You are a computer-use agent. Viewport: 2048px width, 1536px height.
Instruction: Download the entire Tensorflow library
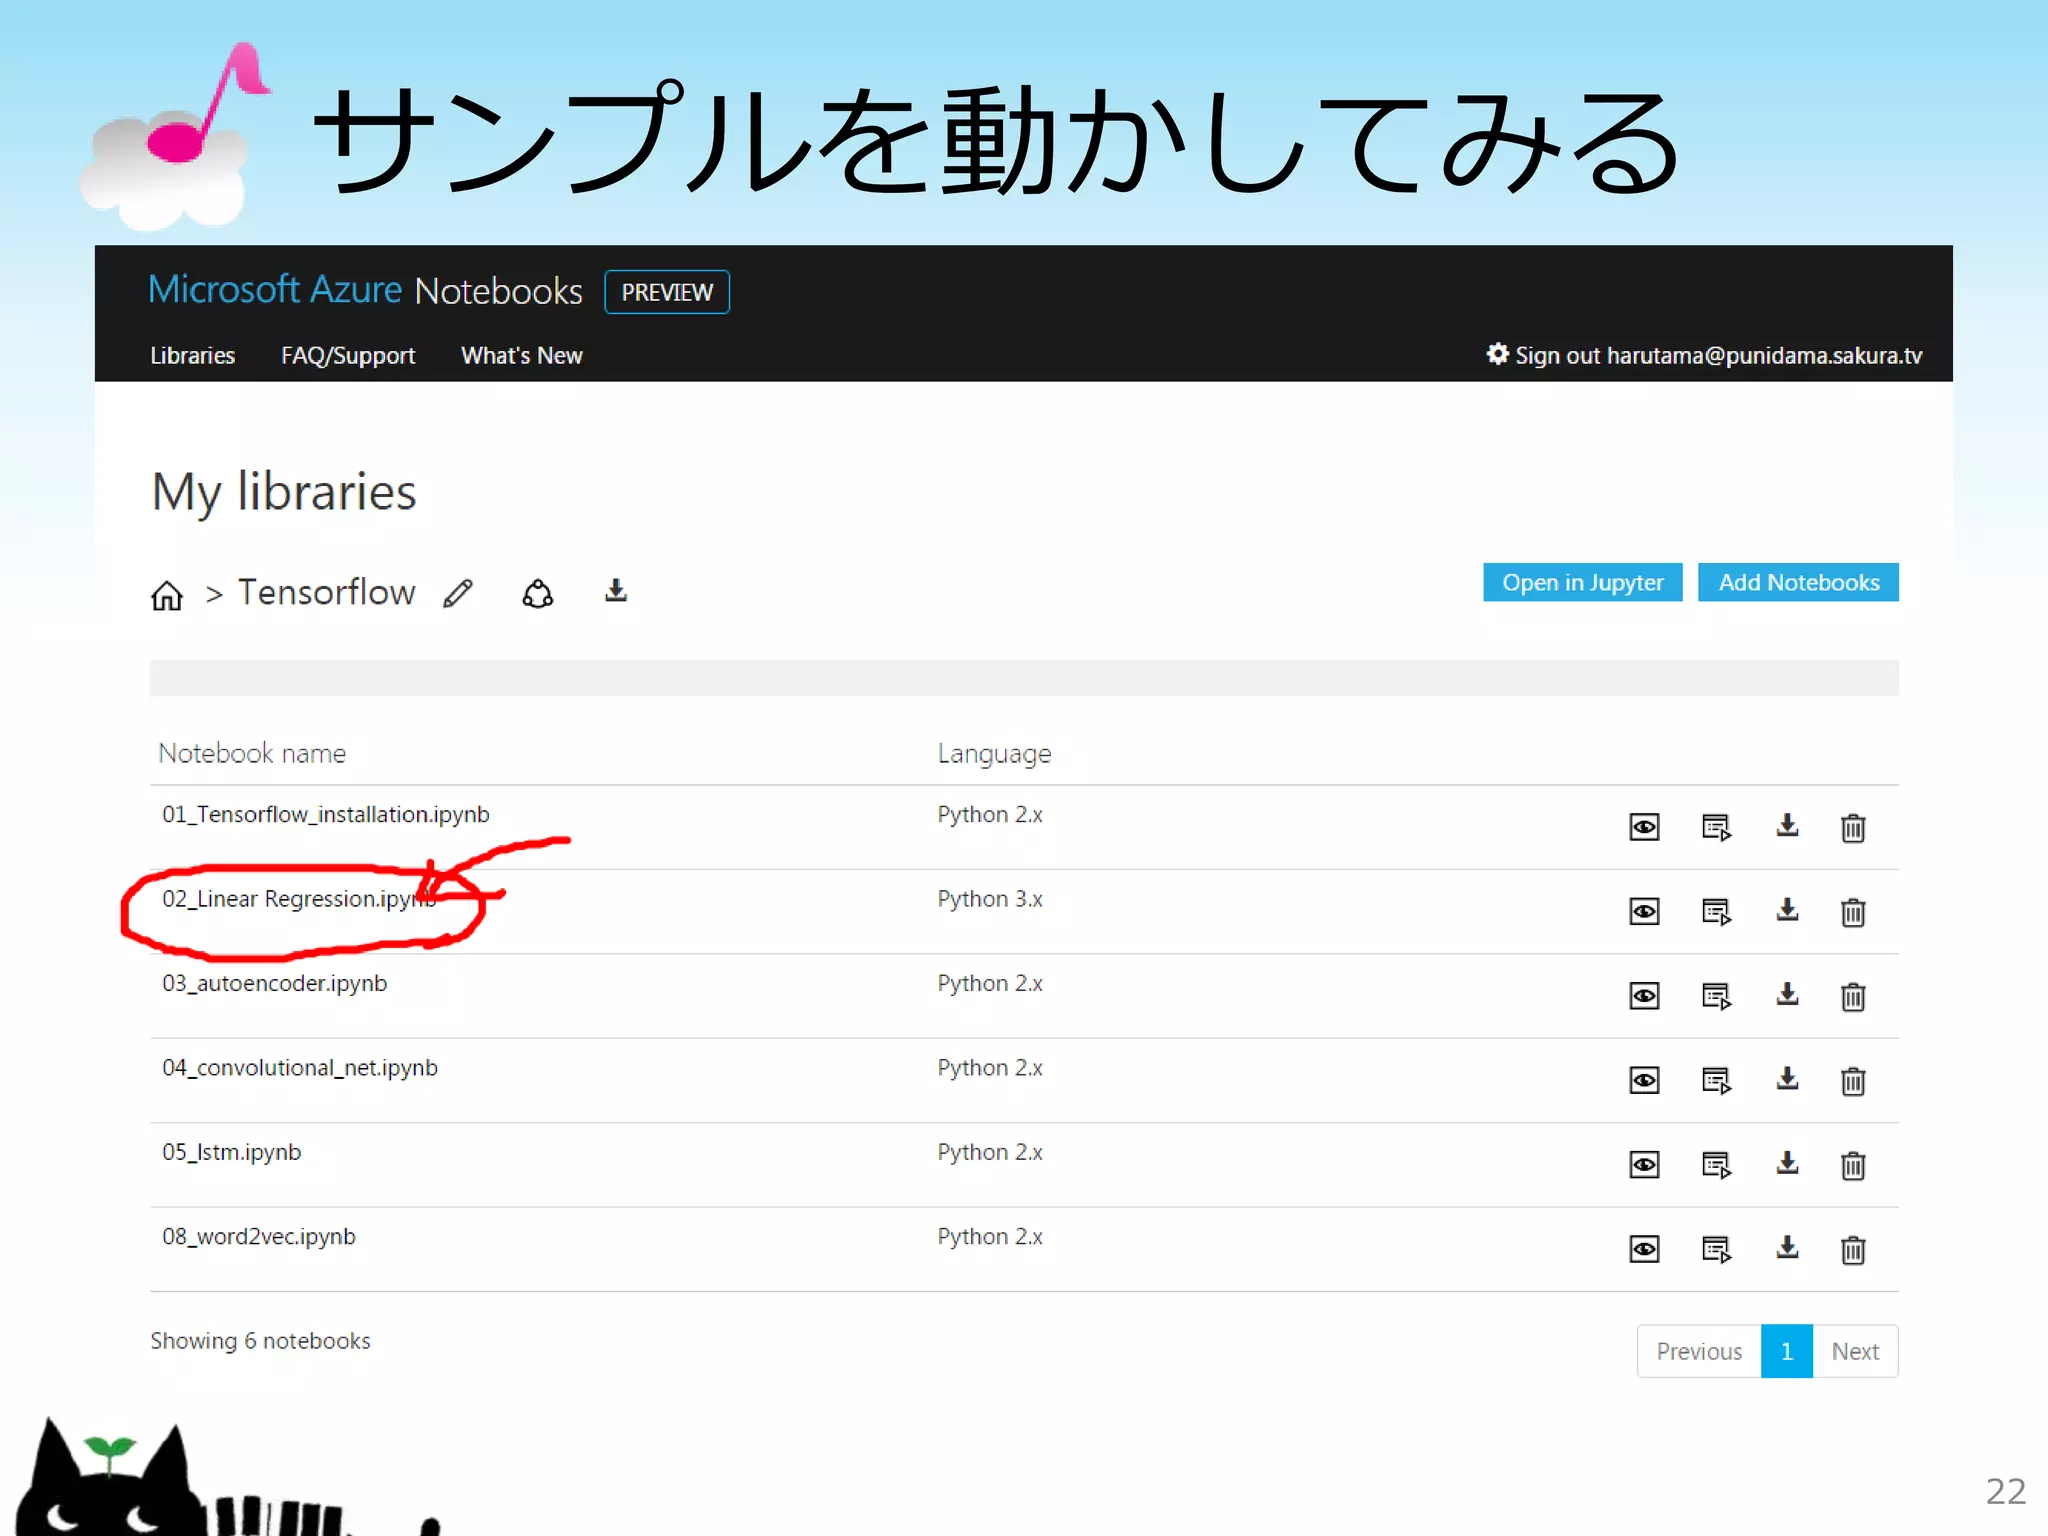click(616, 591)
